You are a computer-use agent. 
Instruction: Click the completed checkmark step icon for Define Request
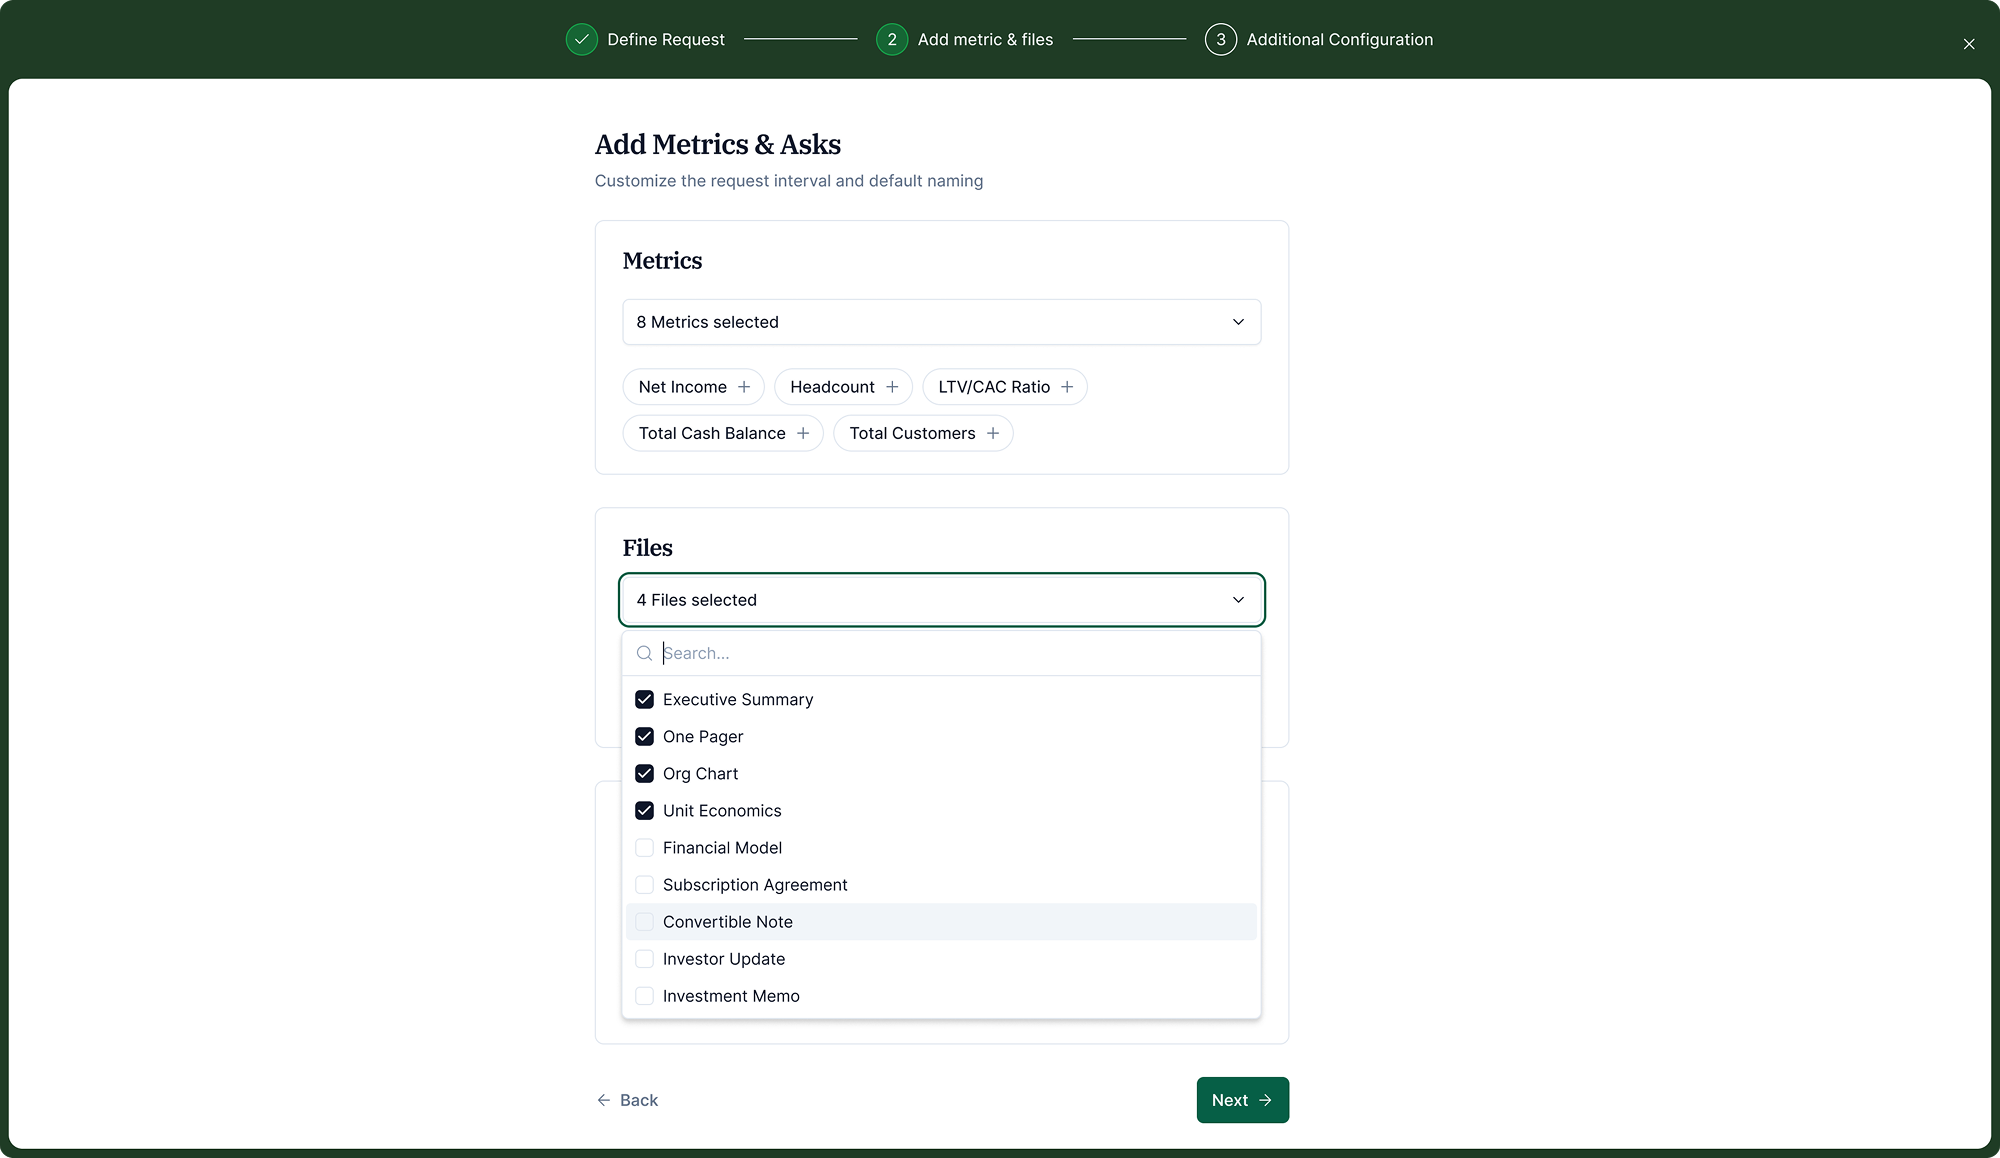tap(581, 39)
